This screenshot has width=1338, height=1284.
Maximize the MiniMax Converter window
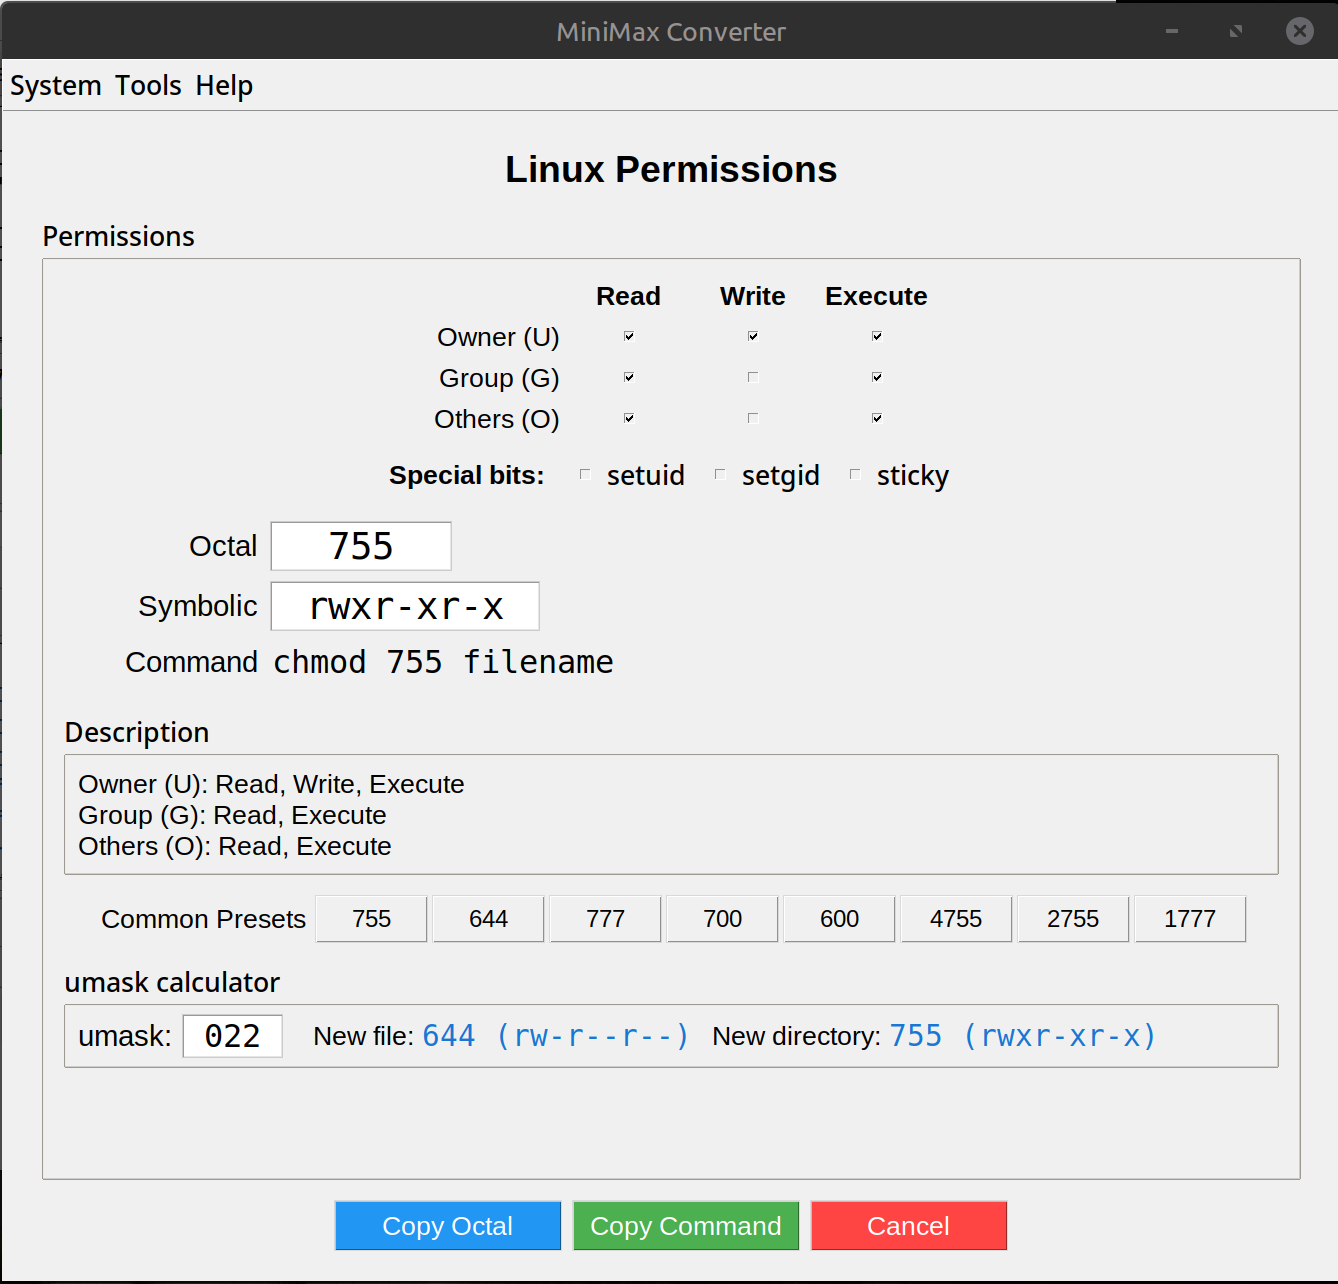pyautogui.click(x=1236, y=31)
